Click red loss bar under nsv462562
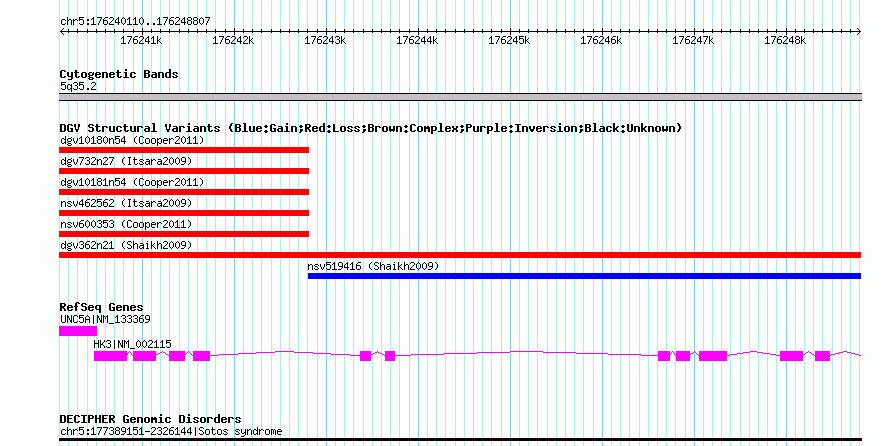This screenshot has height=446, width=890. click(x=184, y=213)
